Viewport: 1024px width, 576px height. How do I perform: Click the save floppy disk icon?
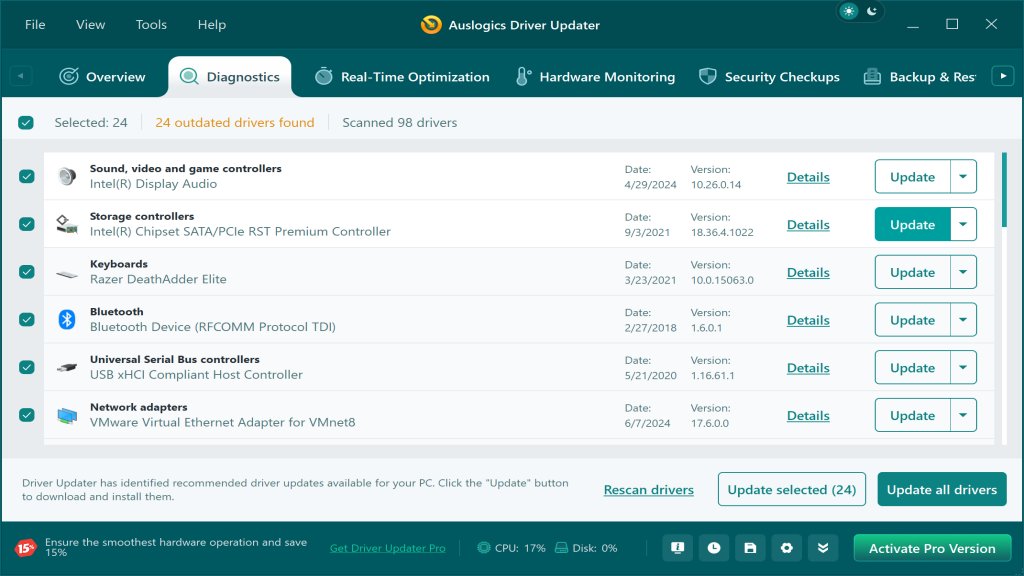click(750, 548)
